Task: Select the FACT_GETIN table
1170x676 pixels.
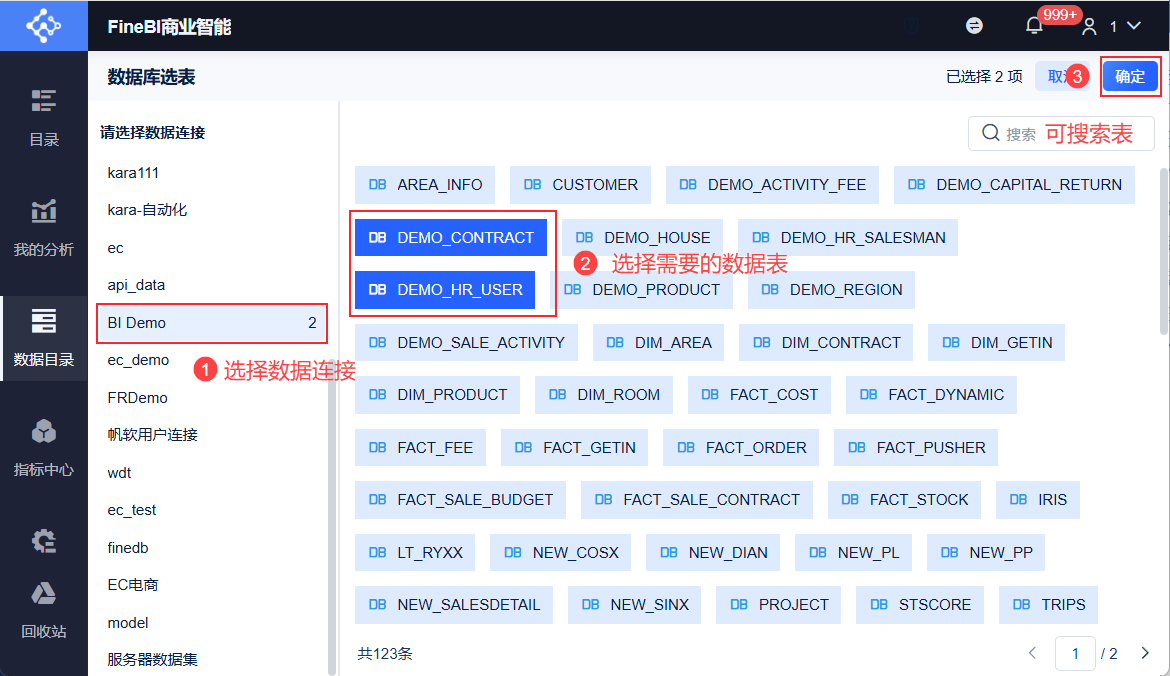Action: click(x=575, y=448)
